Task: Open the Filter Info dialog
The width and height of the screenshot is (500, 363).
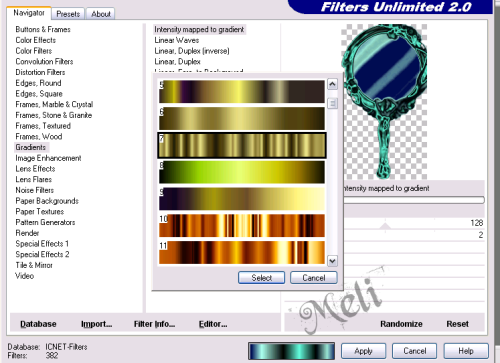Action: click(x=154, y=324)
